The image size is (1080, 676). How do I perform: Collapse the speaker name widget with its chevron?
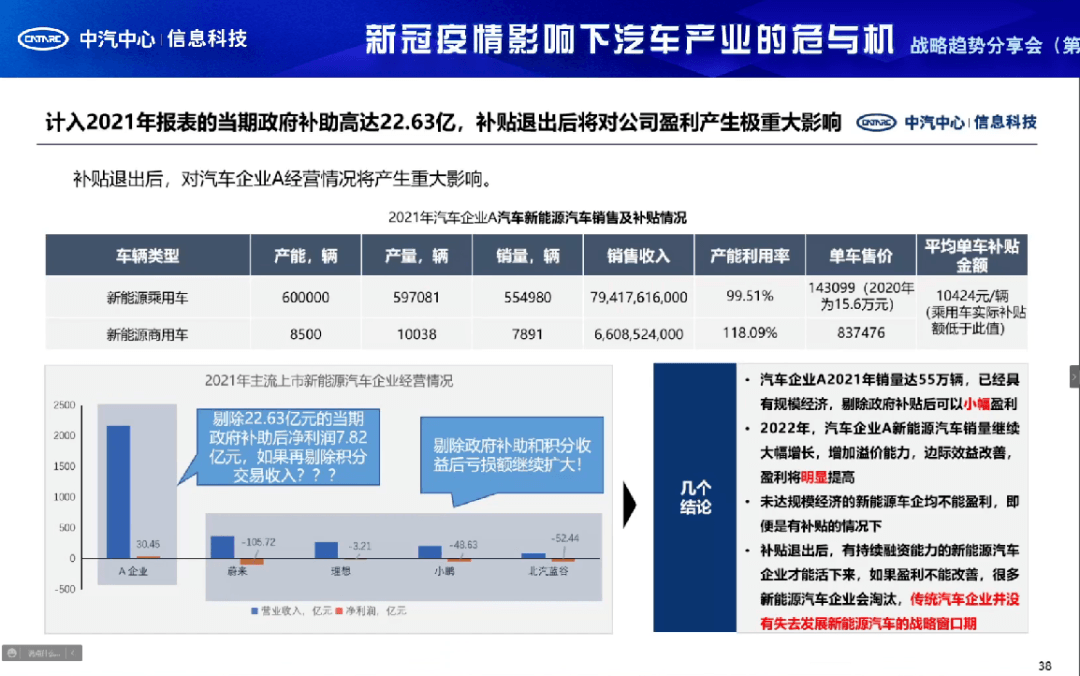click(x=73, y=653)
